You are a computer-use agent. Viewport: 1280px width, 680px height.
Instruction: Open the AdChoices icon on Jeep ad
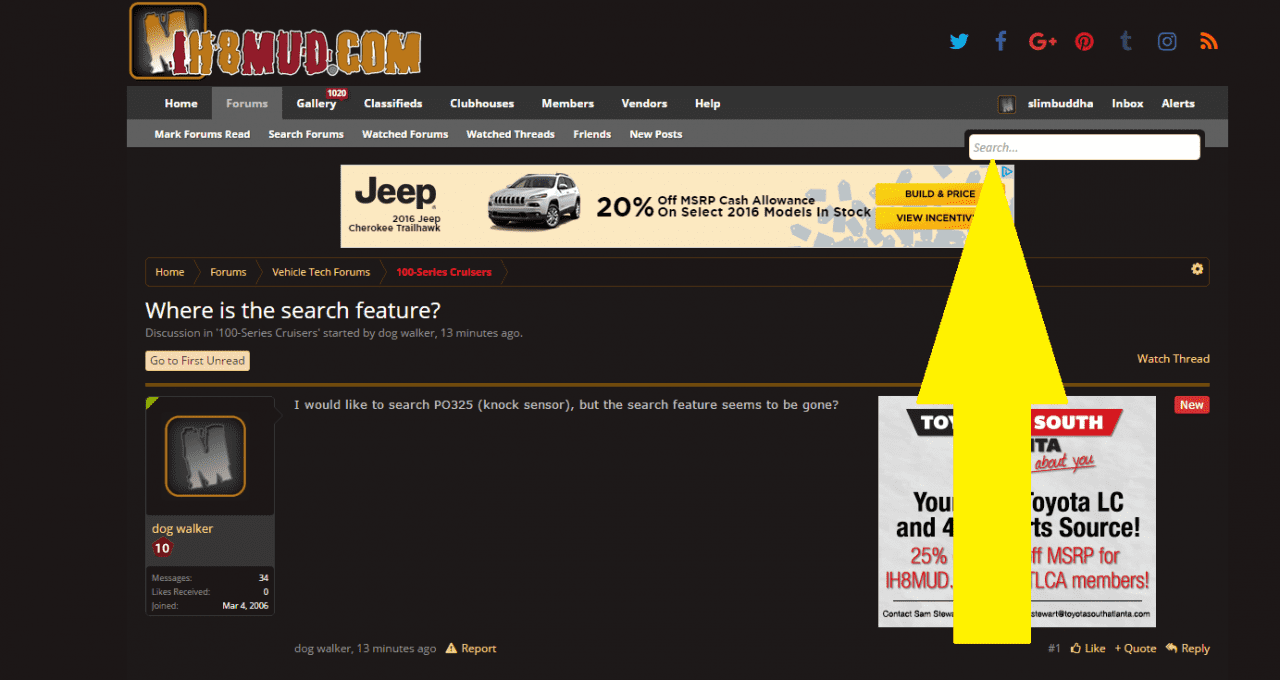coord(1008,171)
